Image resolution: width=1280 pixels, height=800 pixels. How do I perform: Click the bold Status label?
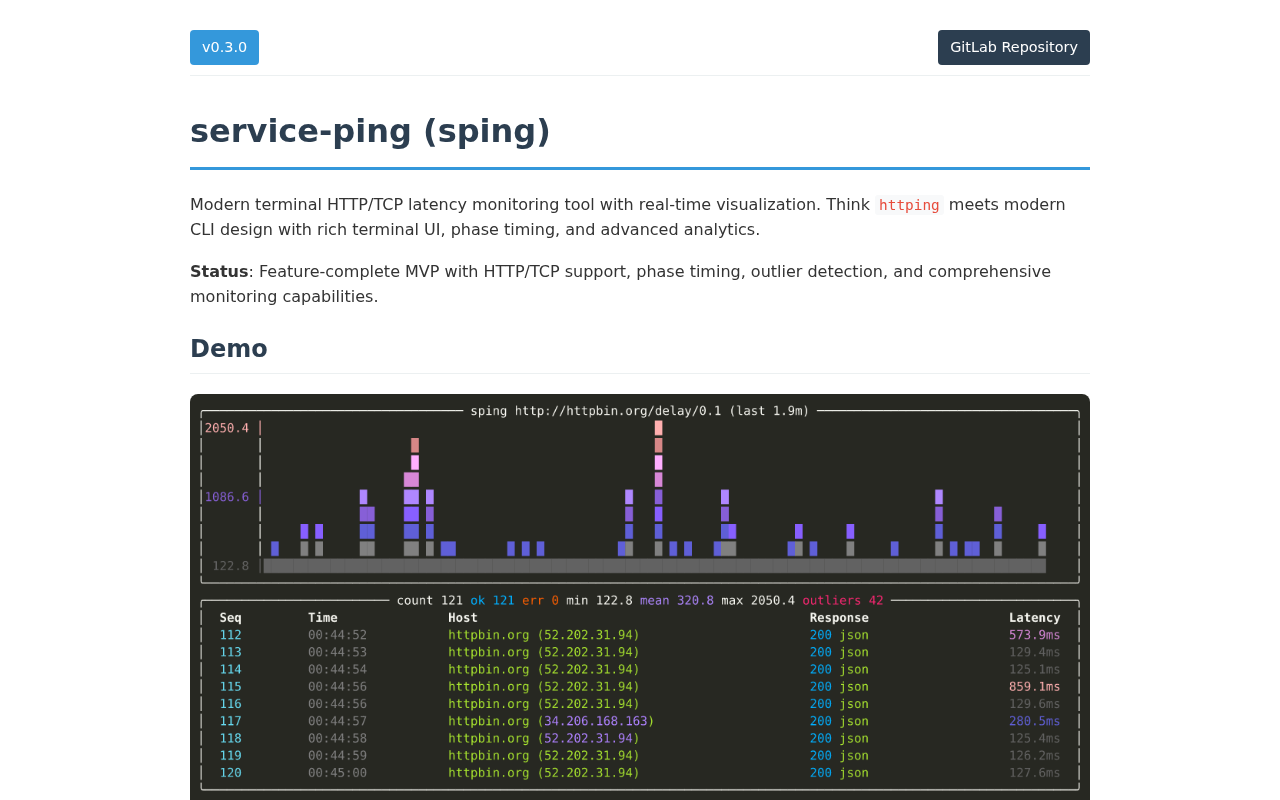[218, 271]
